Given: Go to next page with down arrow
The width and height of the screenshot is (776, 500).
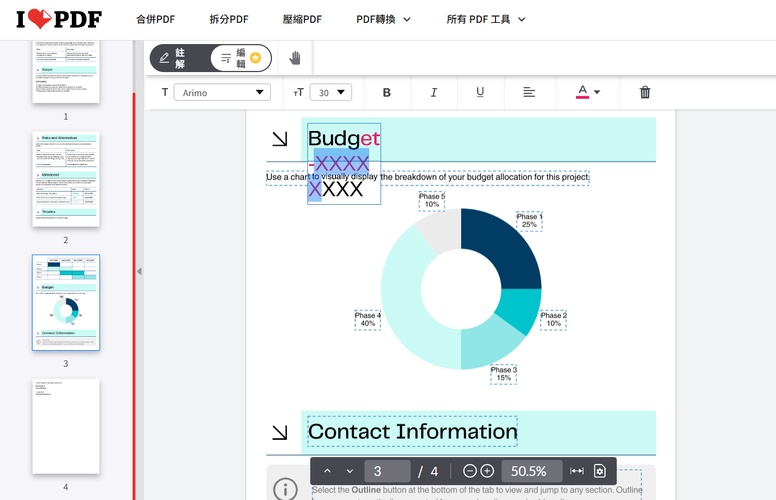Looking at the screenshot, I should pos(349,471).
